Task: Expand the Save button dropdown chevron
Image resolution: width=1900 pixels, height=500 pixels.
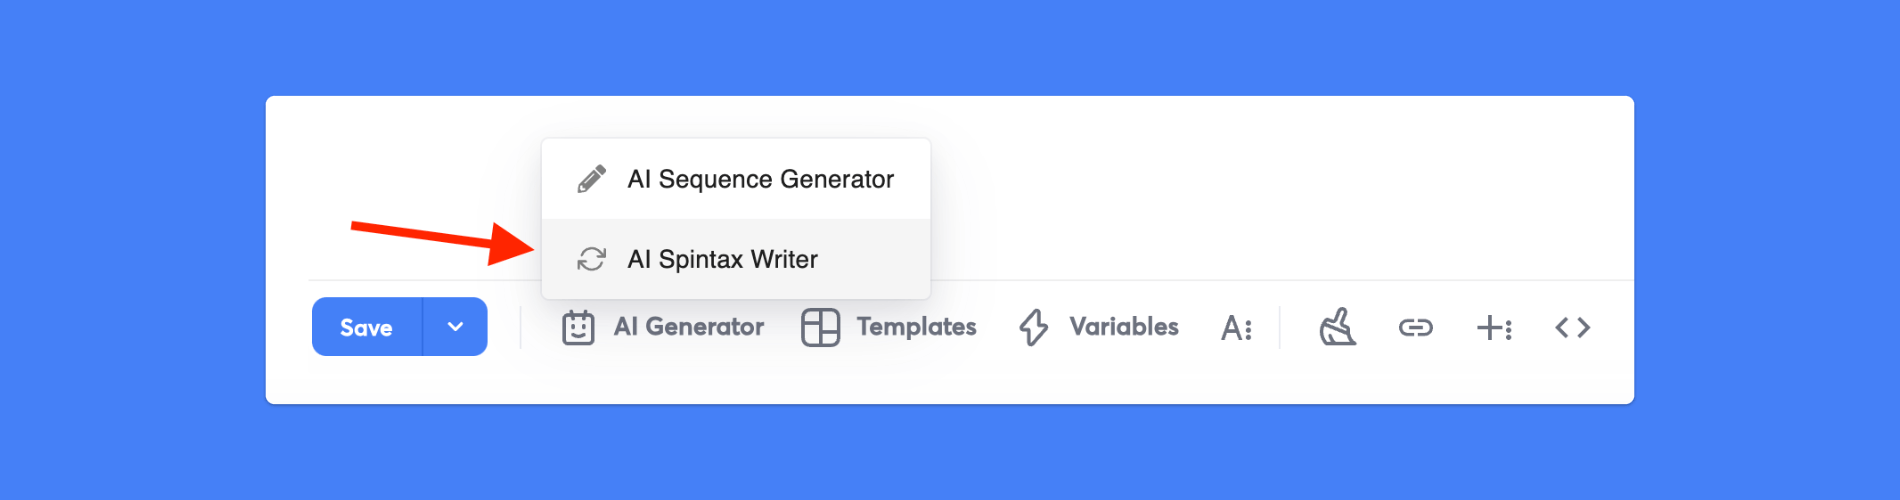Action: (x=455, y=327)
